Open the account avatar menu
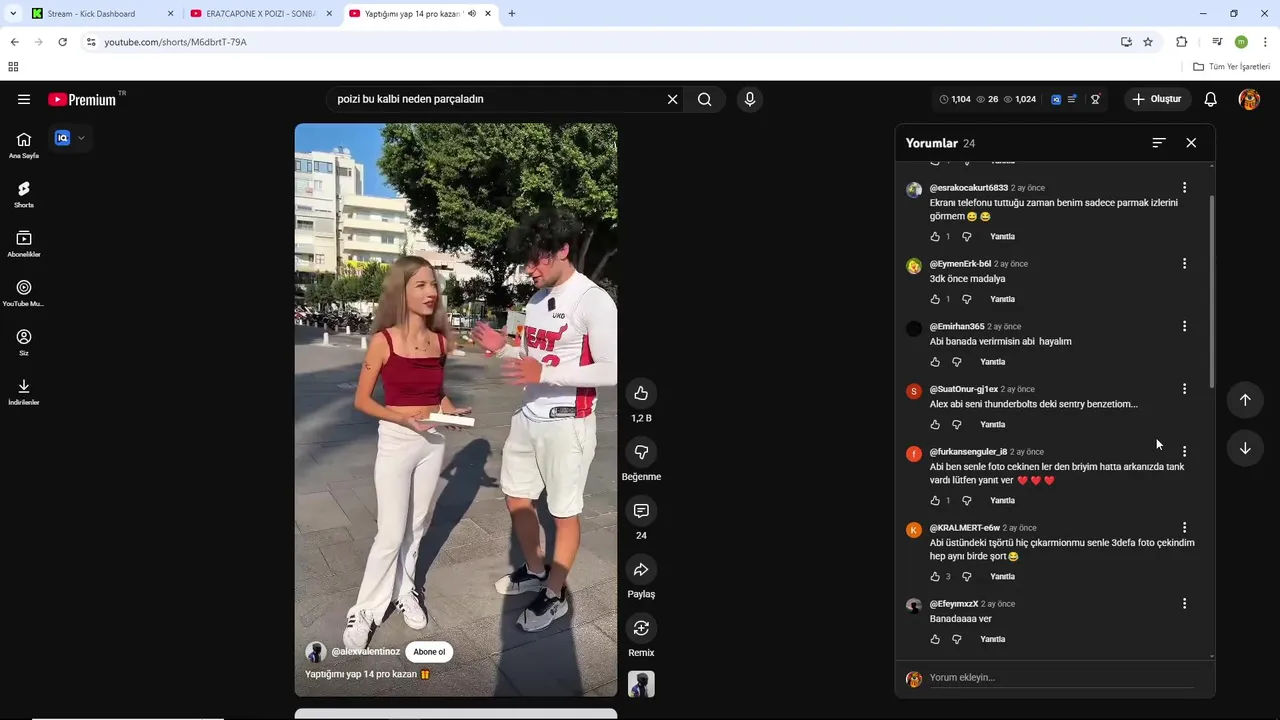 click(1249, 99)
